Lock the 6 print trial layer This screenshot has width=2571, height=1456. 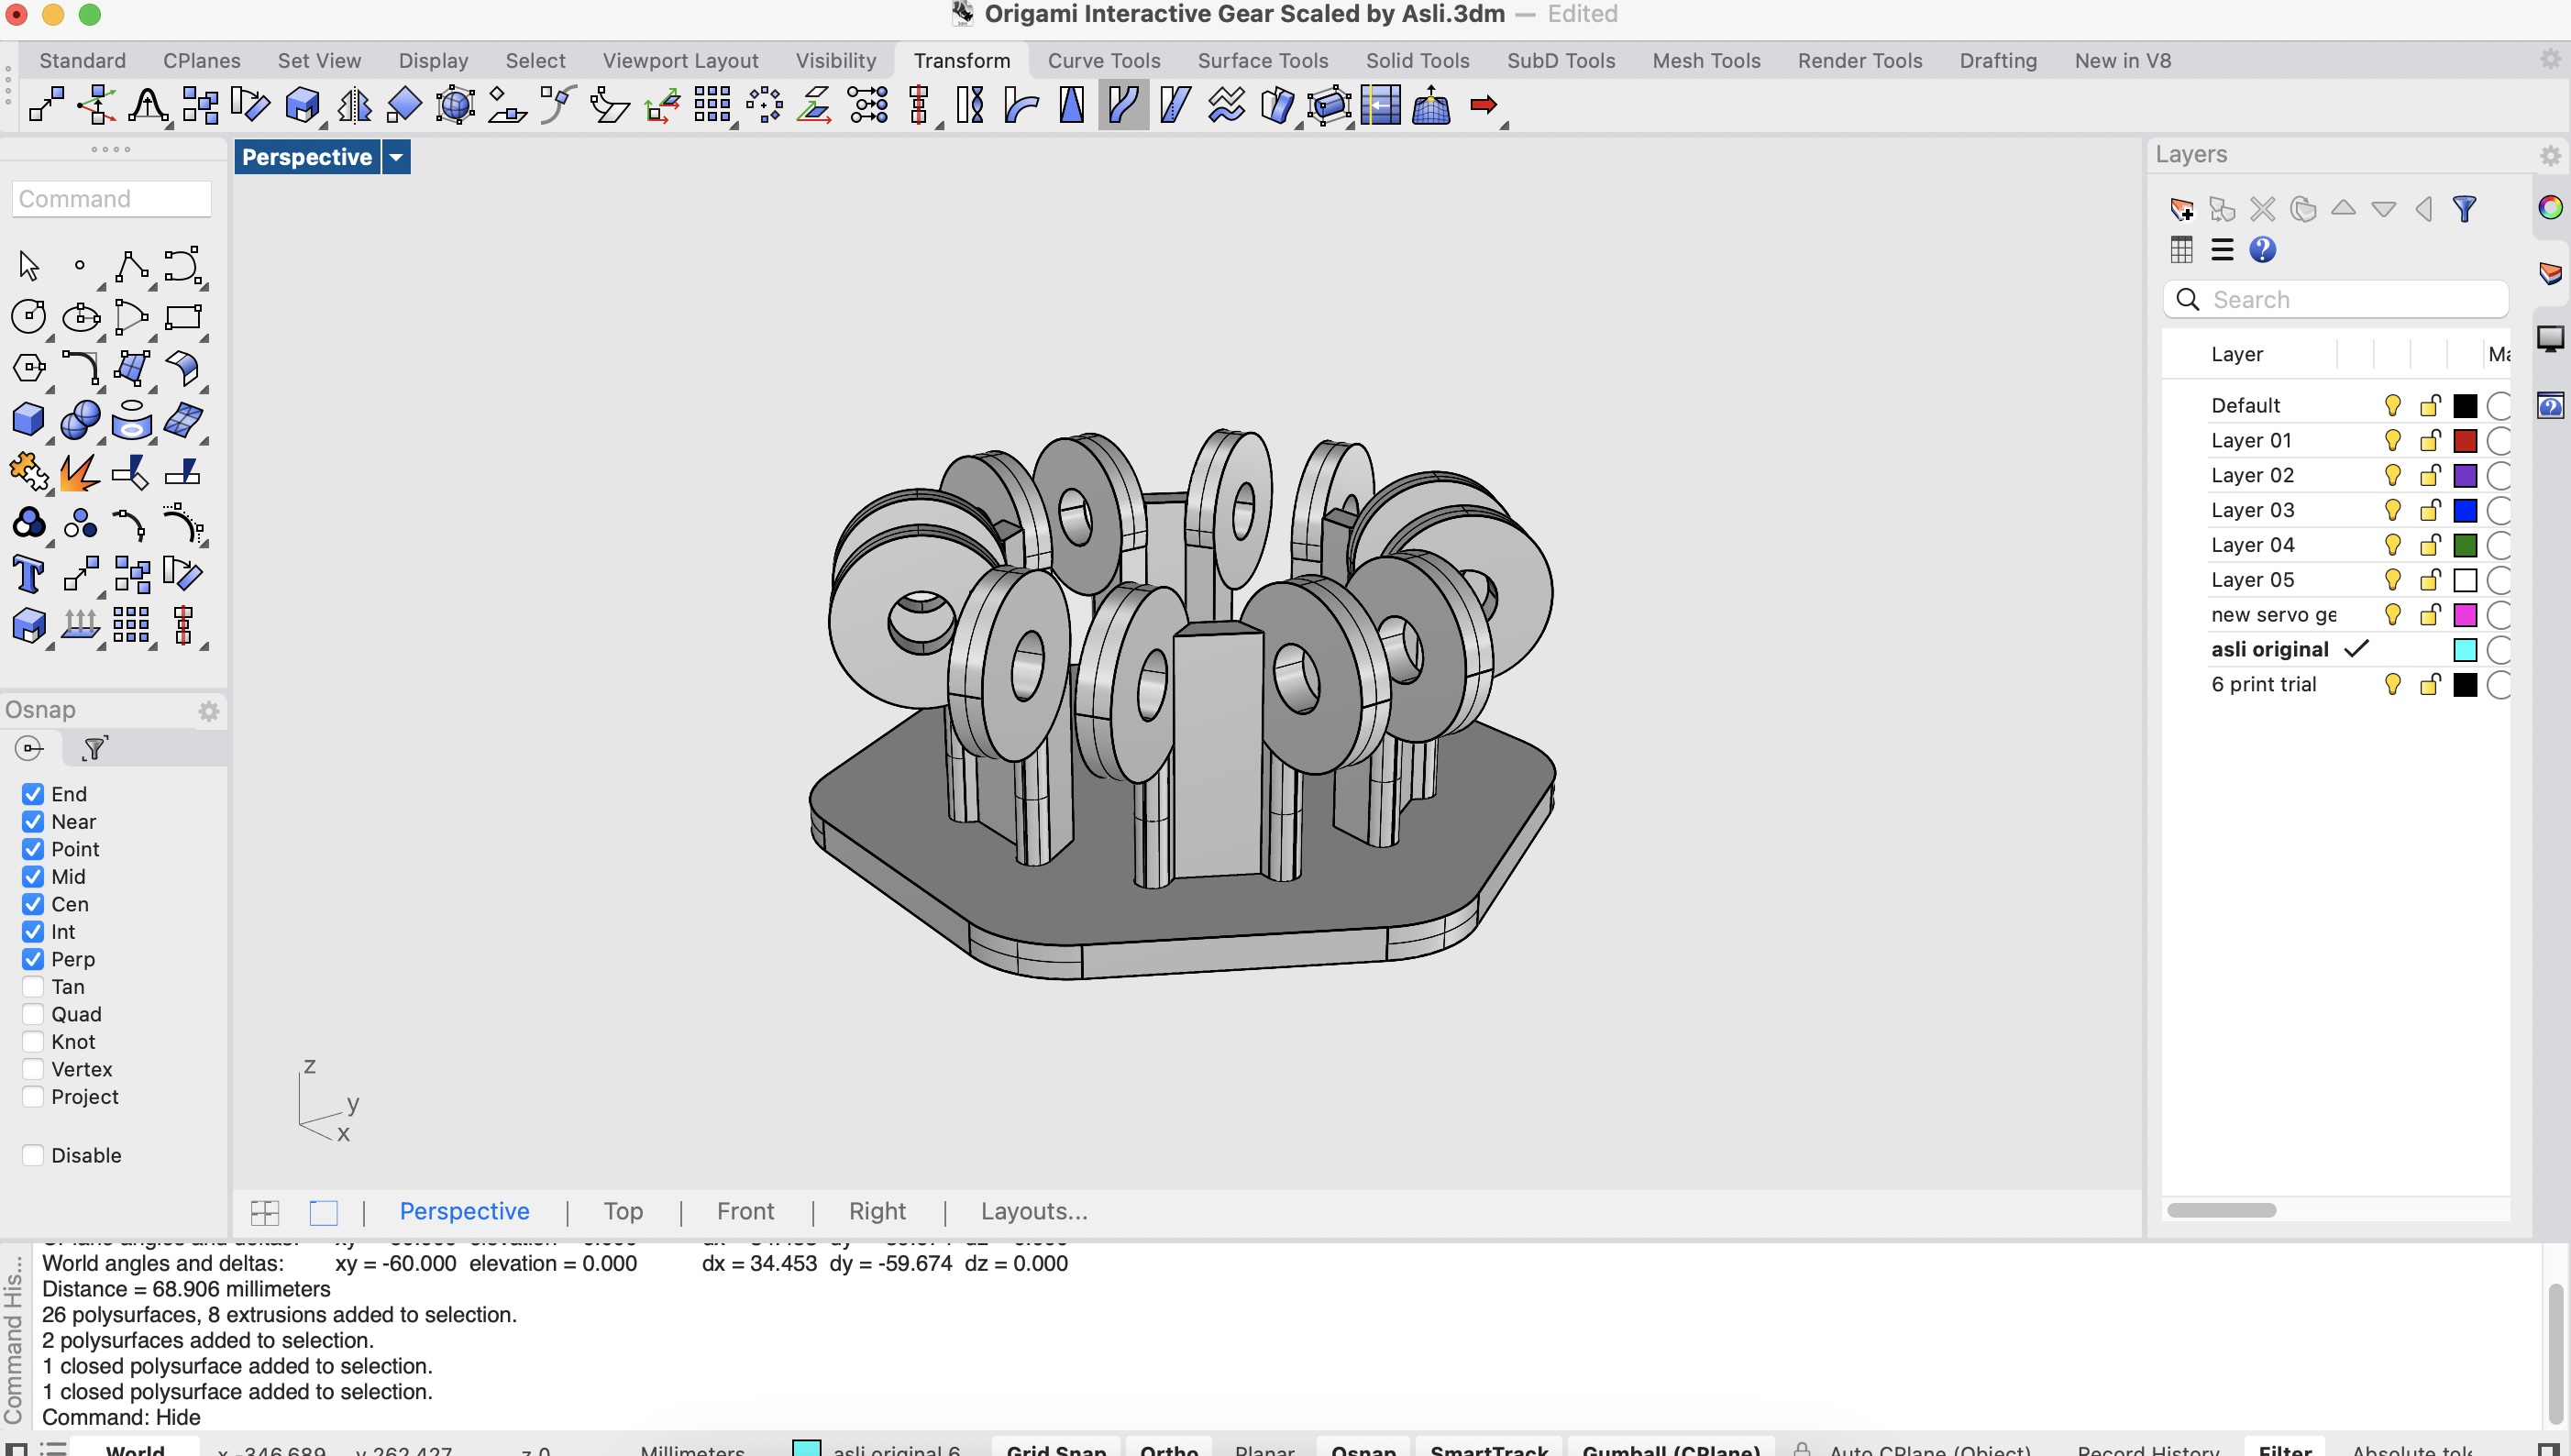pyautogui.click(x=2430, y=684)
